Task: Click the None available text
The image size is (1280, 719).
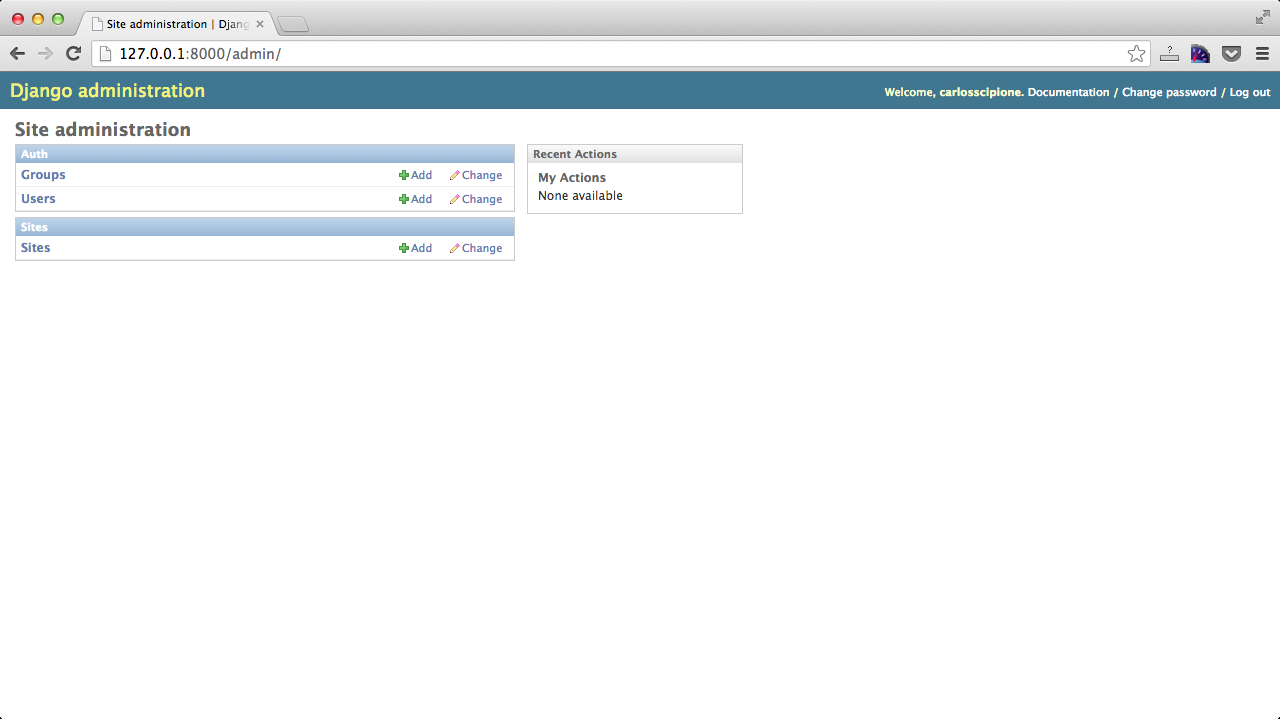Action: tap(580, 196)
